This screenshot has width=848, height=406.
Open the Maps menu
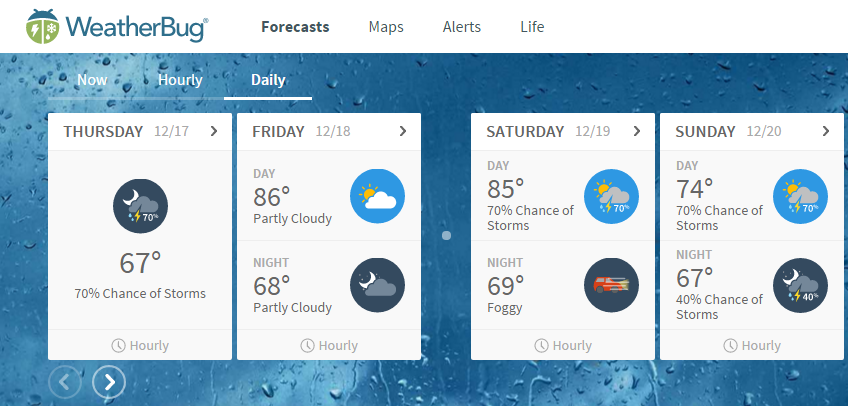(x=386, y=26)
